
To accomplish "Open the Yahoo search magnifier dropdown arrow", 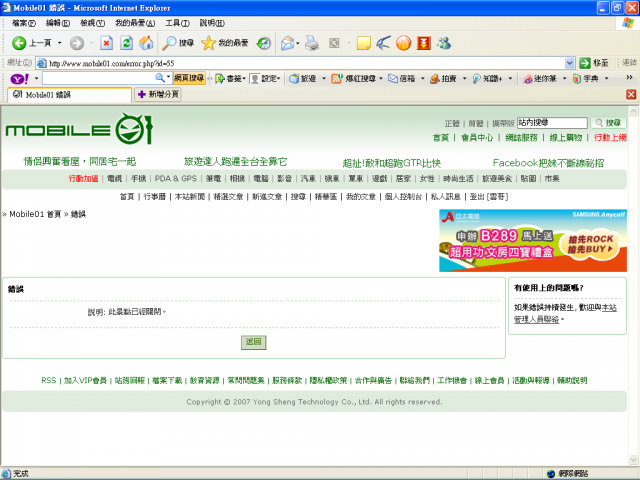I will click(168, 77).
